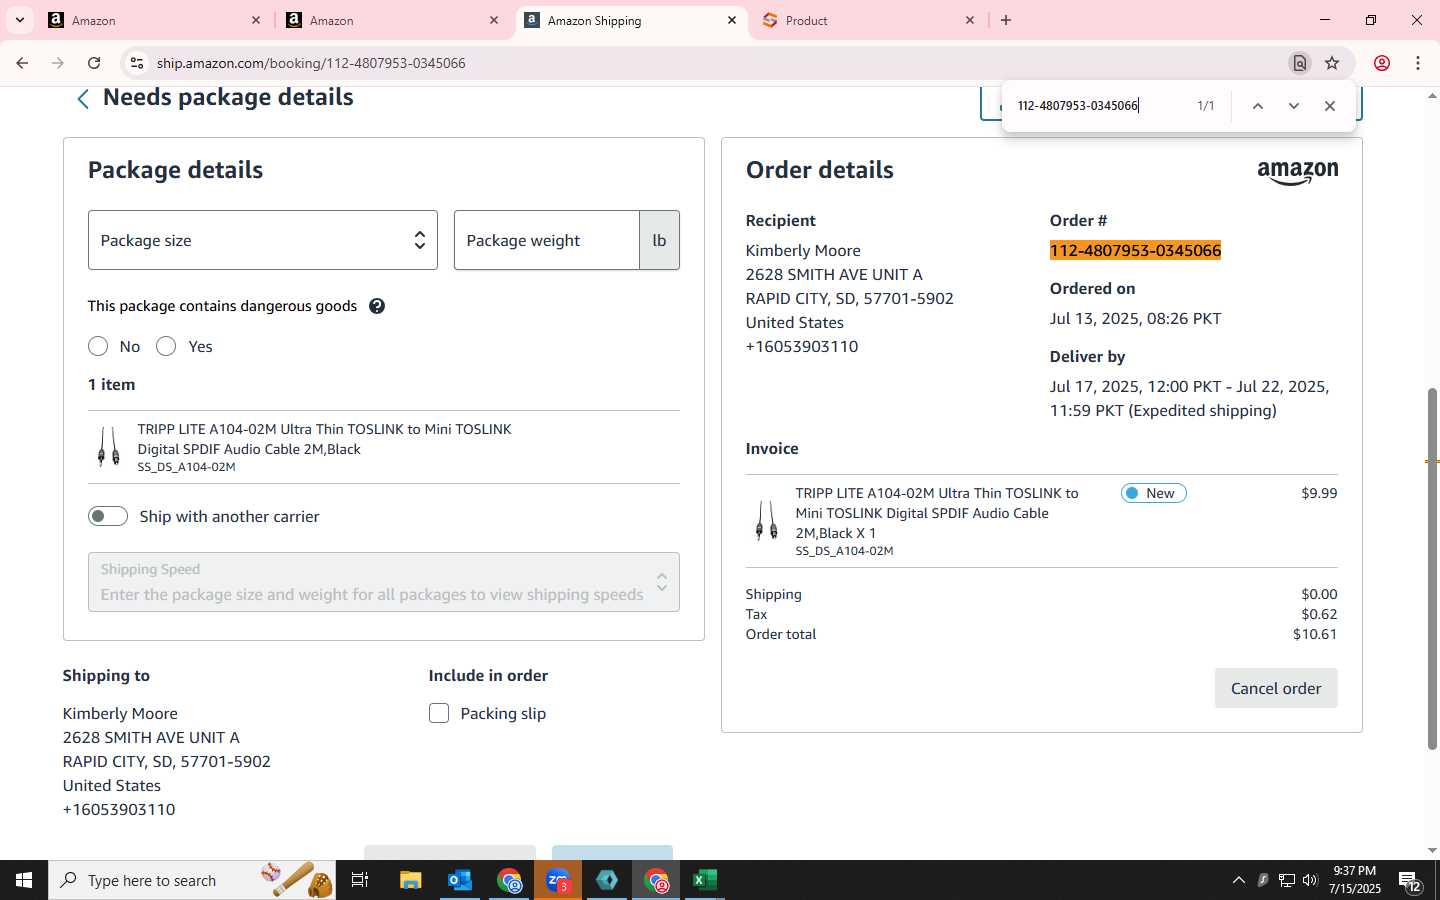
Task: Open the Shipping Speed dropdown
Action: [384, 582]
